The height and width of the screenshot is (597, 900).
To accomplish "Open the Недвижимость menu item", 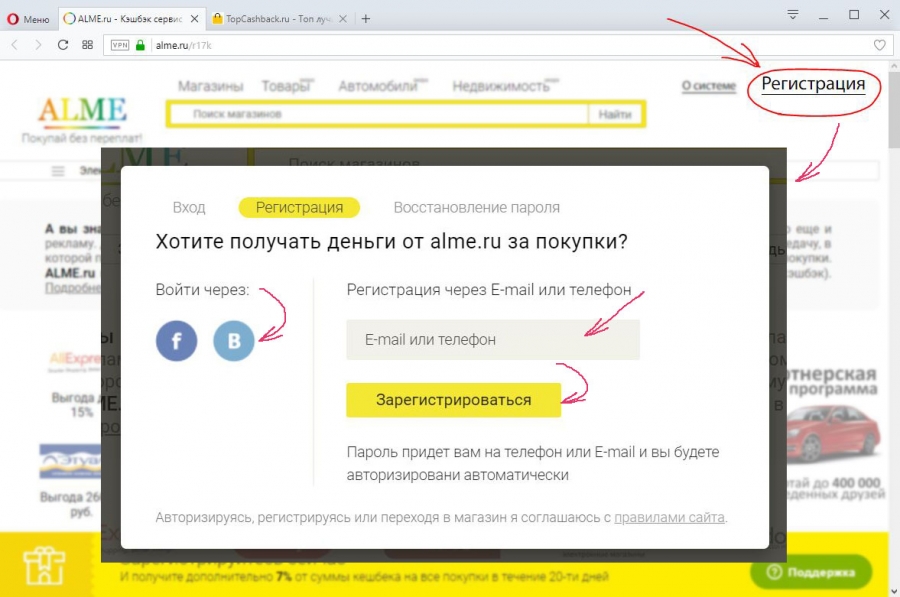I will 501,86.
